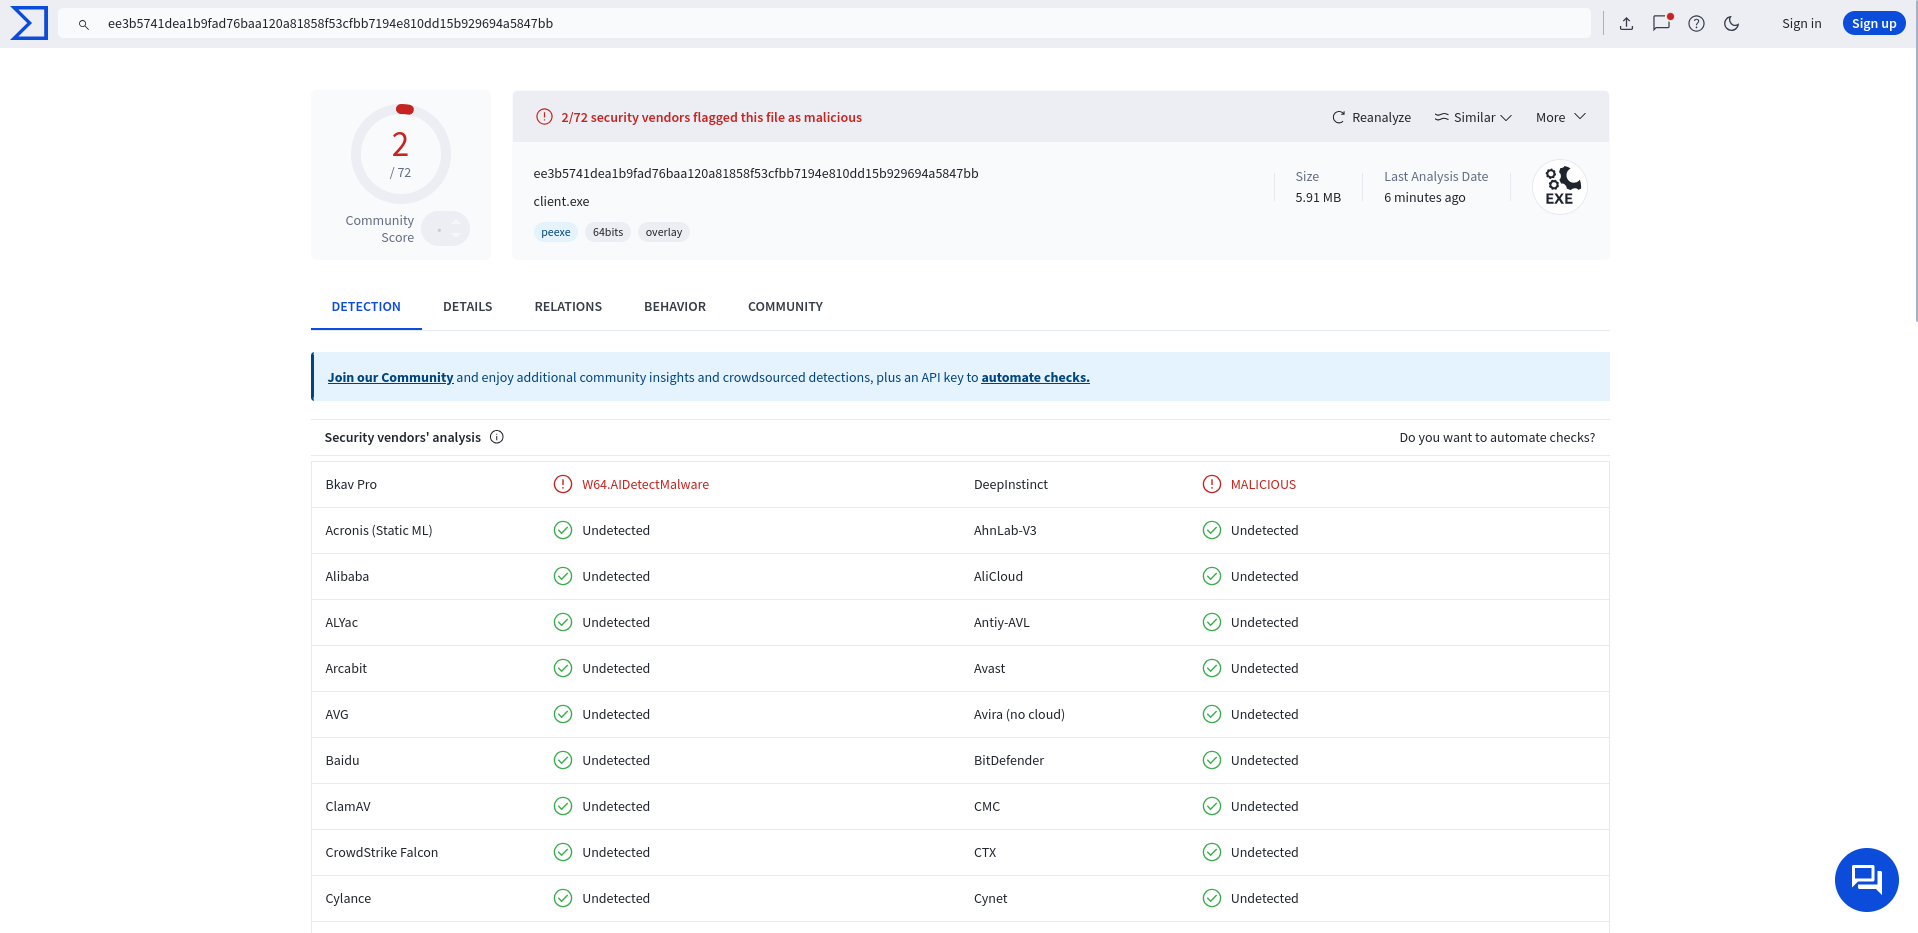Click the Reanalyze refresh icon
Screen dimensions: 1918x933
(1339, 117)
